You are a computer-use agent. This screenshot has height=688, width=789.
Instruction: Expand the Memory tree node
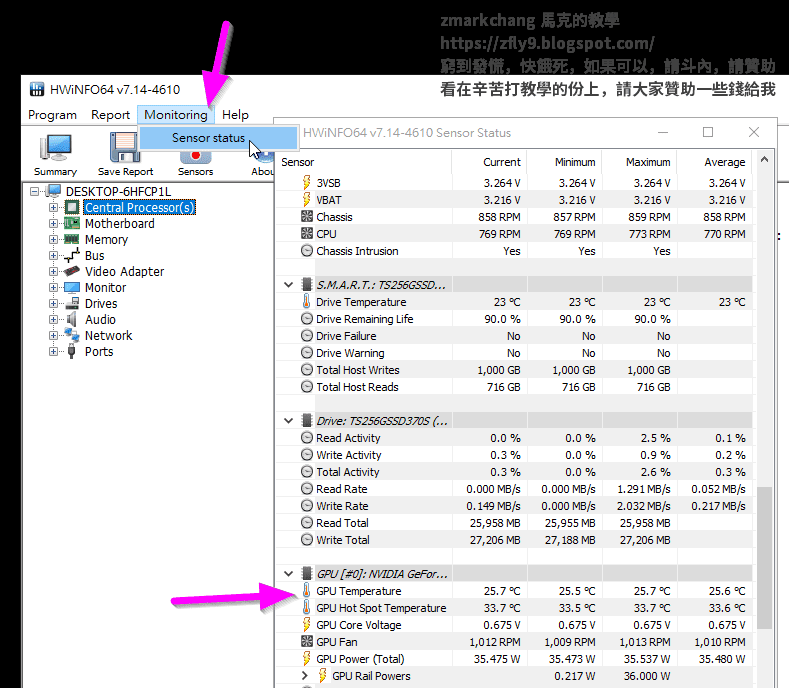pyautogui.click(x=53, y=239)
